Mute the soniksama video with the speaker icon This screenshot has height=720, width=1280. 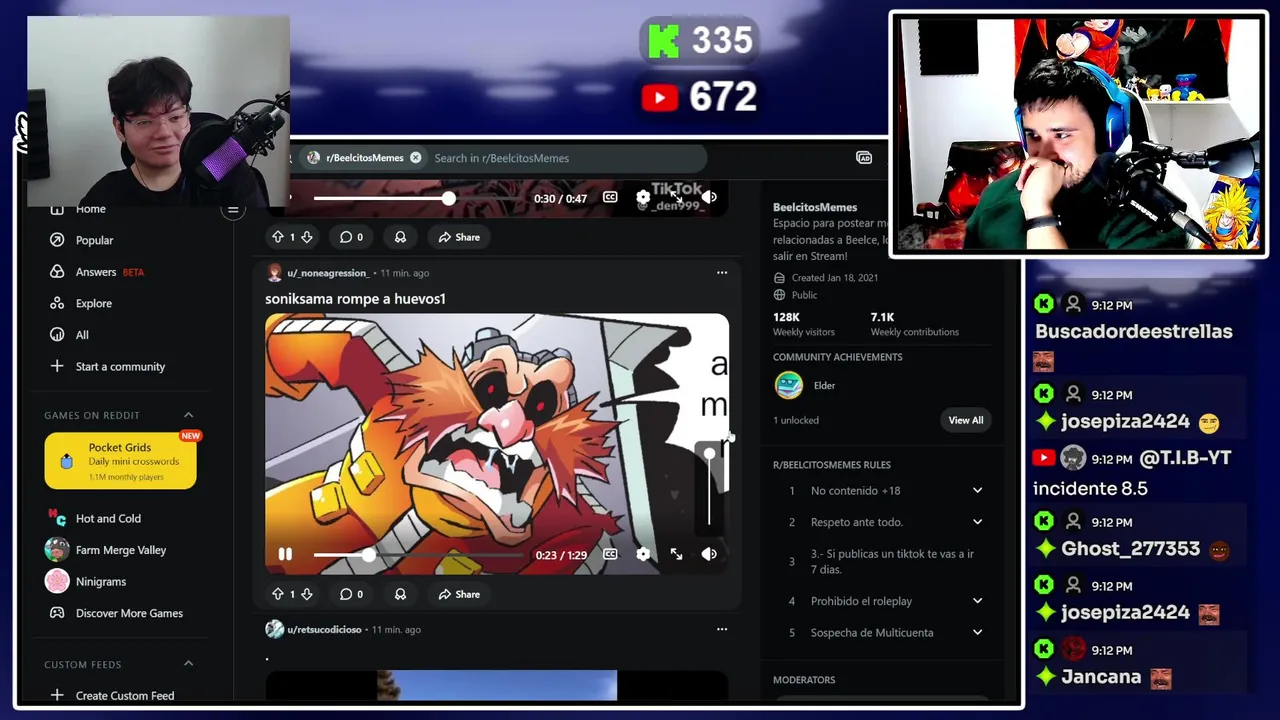pyautogui.click(x=709, y=554)
